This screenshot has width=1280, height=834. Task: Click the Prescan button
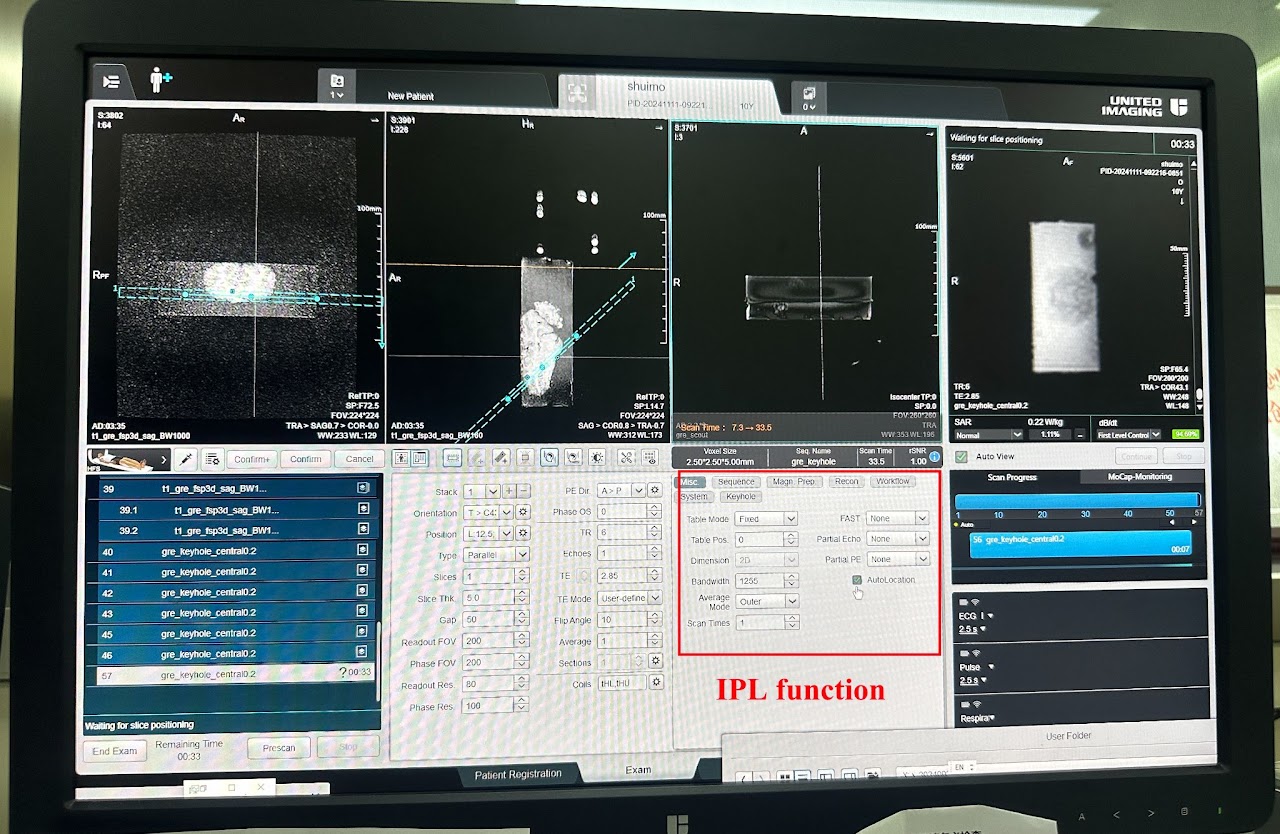(x=279, y=747)
